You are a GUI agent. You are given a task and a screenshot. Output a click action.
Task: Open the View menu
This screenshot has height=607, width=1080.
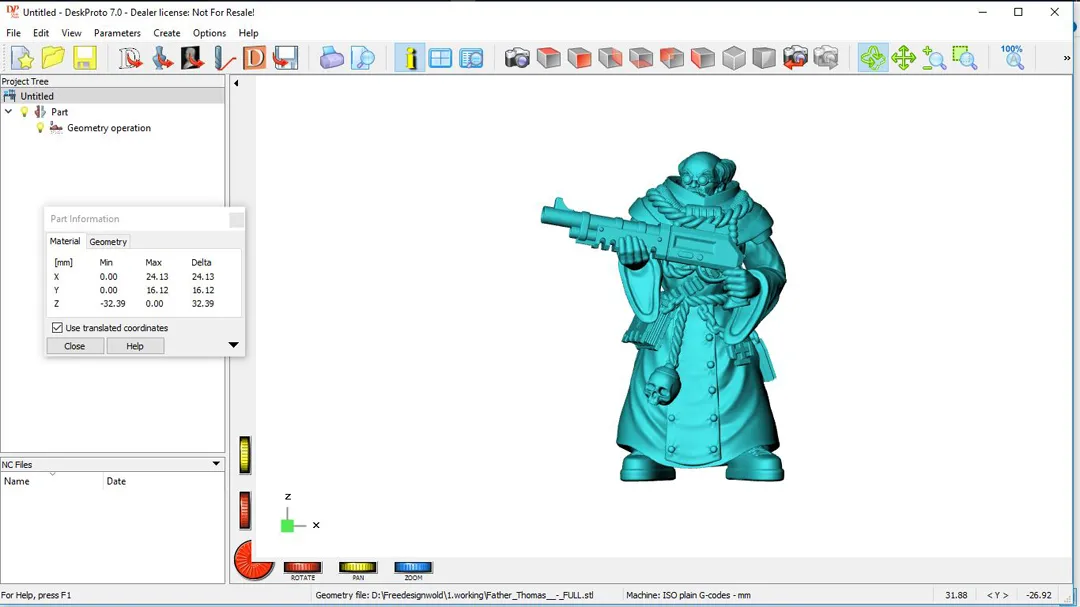click(71, 33)
